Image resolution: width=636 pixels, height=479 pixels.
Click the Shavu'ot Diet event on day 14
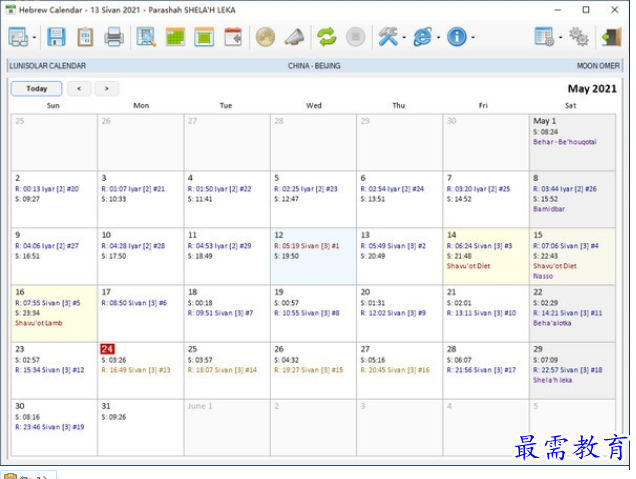pos(468,266)
